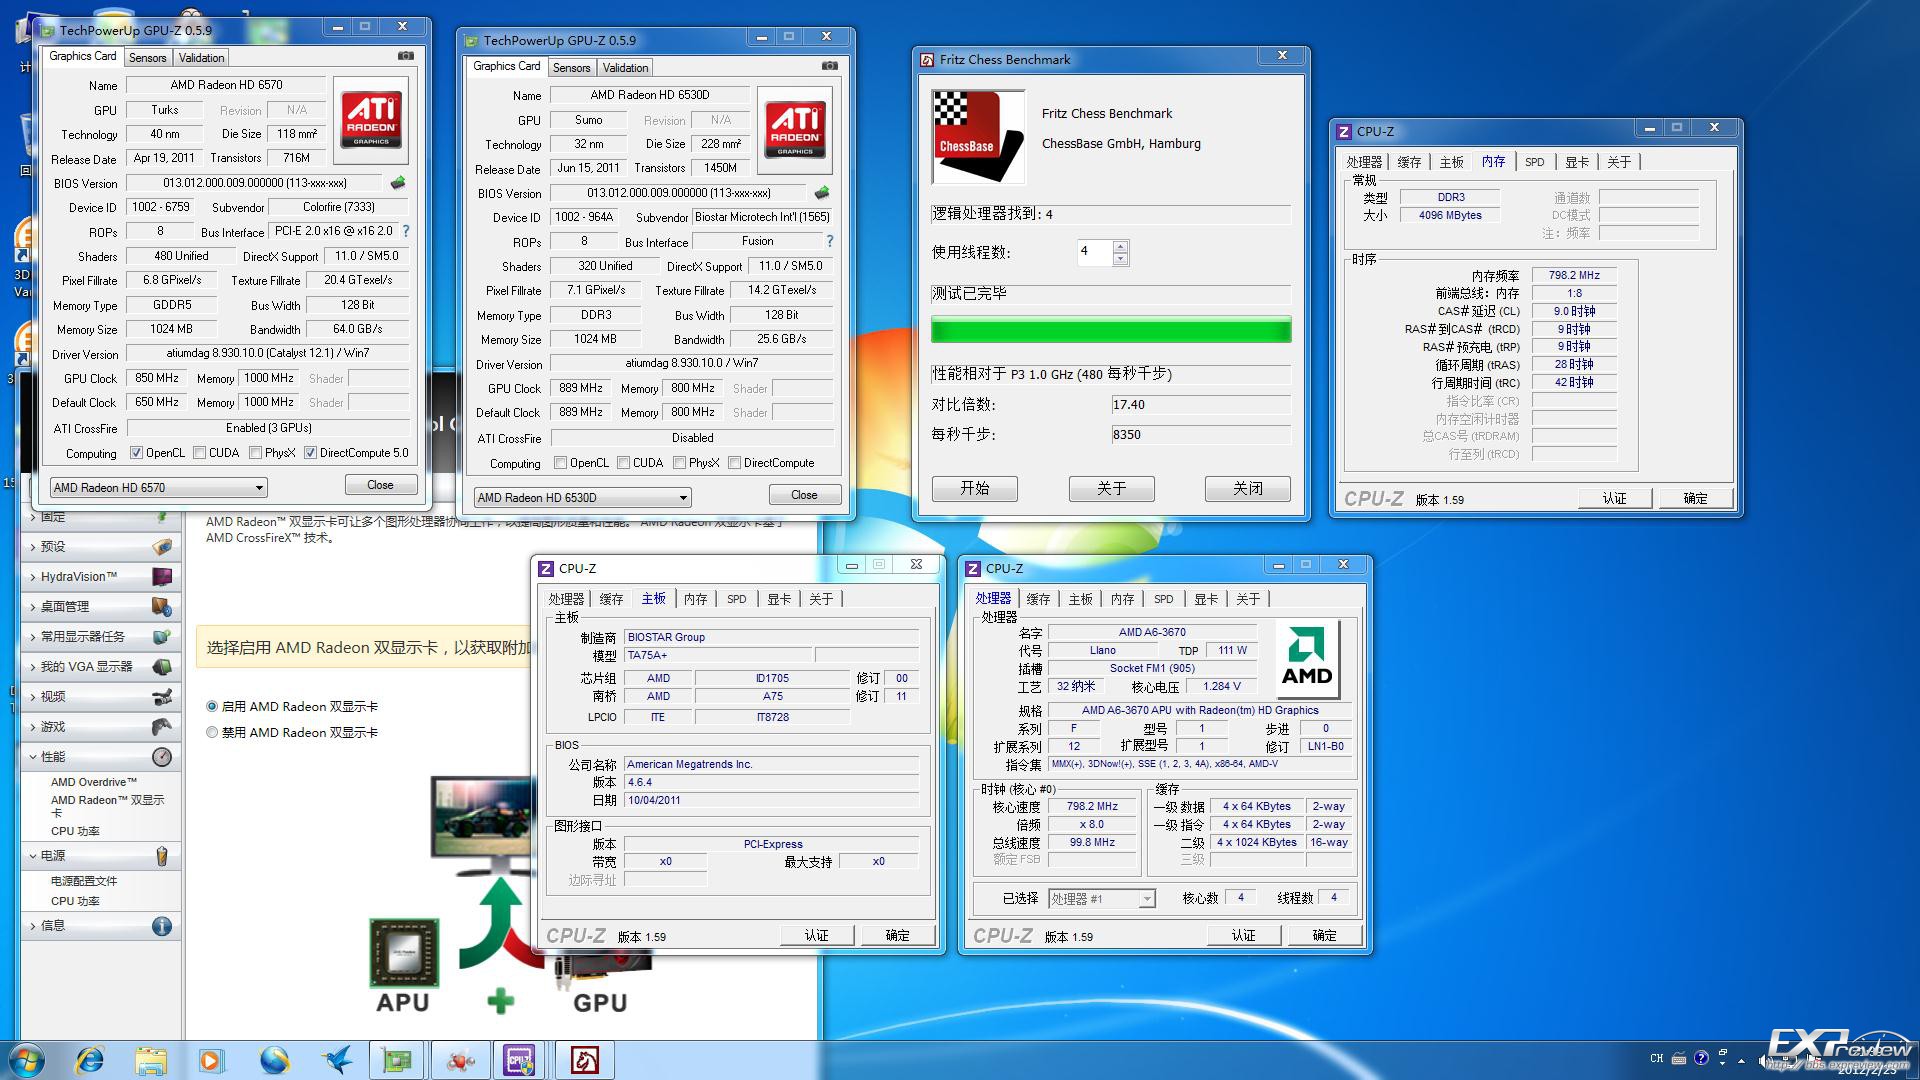Select 启用 AMD Radeon 双显示卡 radio button
Screen dimensions: 1920x1080
tap(212, 706)
